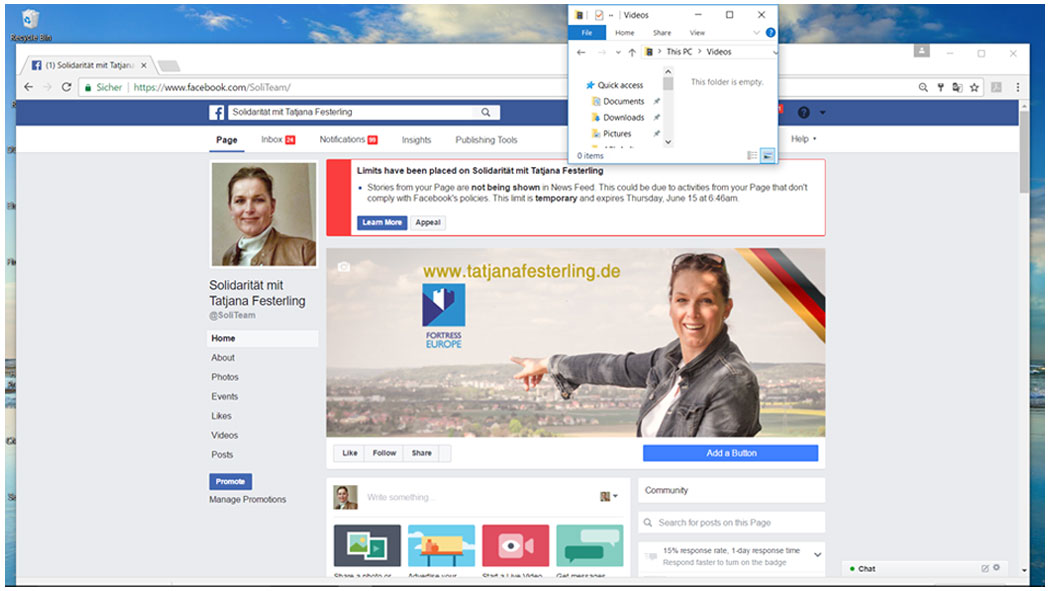
Task: Click the Get messages tile
Action: 590,545
